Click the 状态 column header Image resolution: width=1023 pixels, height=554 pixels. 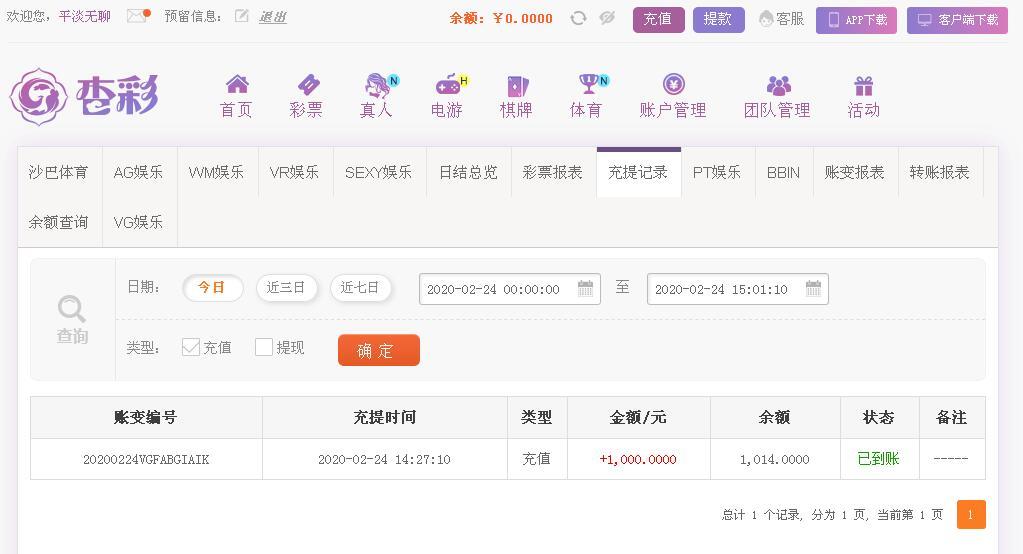(879, 418)
